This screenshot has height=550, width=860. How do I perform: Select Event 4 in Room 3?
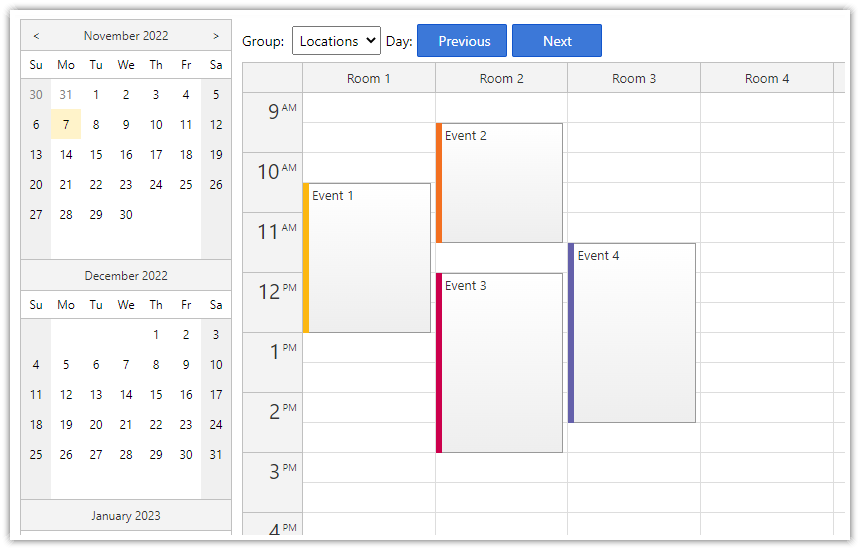point(634,333)
